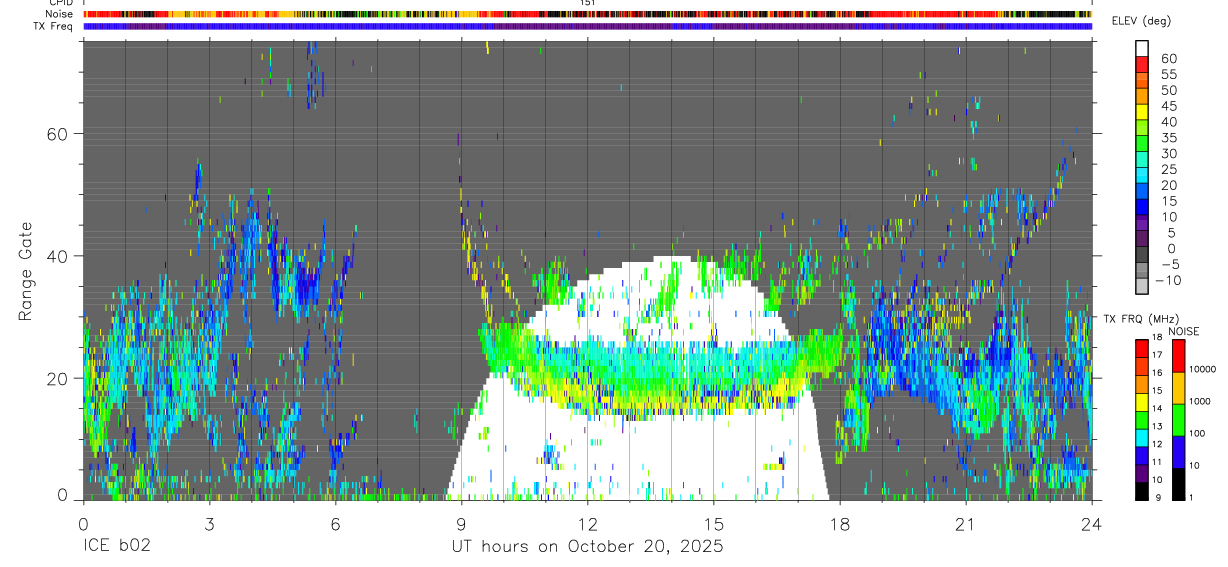The height and width of the screenshot is (567, 1228).
Task: Click the UT hours axis tick label 18
Action: 839,523
